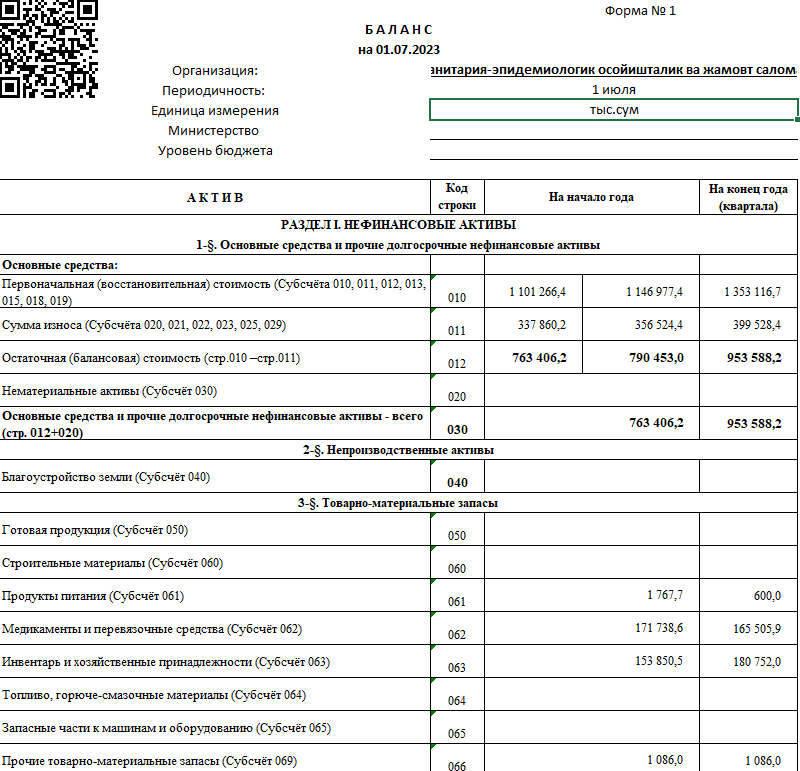Screen dimensions: 800x771
Task: Click cell with value 1 146 977,4
Action: 641,291
